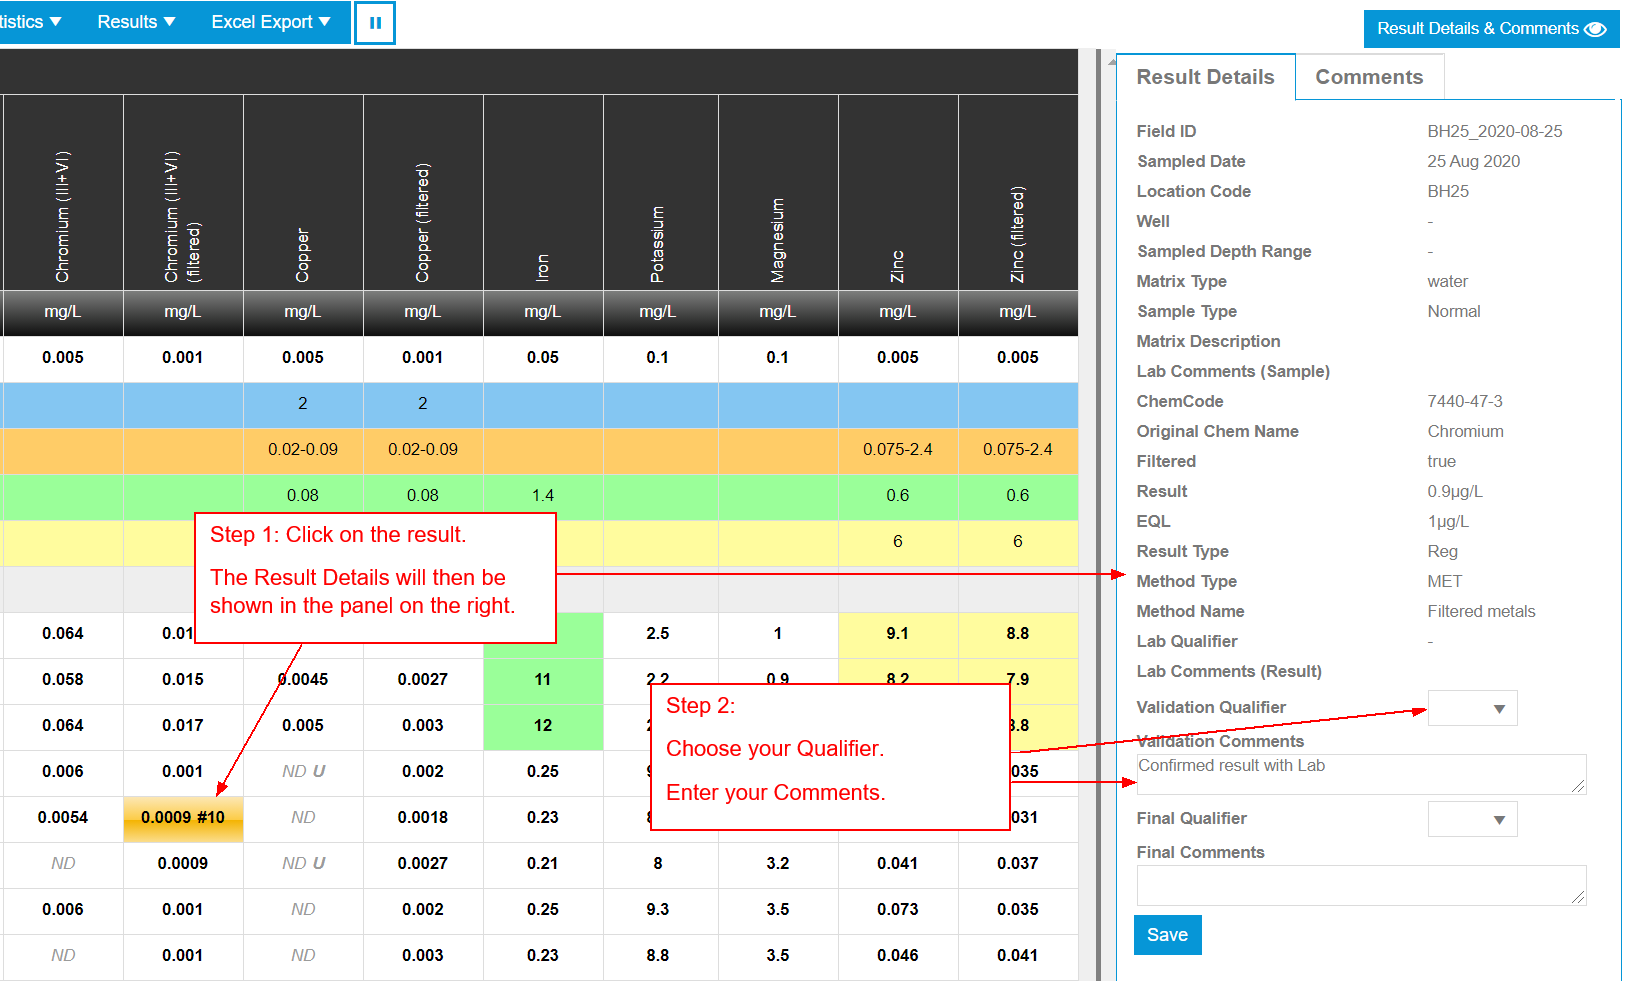
Task: Open the Results menu
Action: (135, 21)
